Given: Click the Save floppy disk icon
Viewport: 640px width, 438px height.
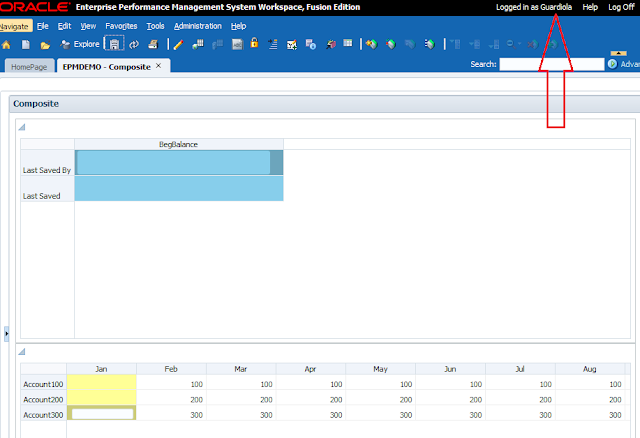Looking at the screenshot, I should [x=114, y=44].
